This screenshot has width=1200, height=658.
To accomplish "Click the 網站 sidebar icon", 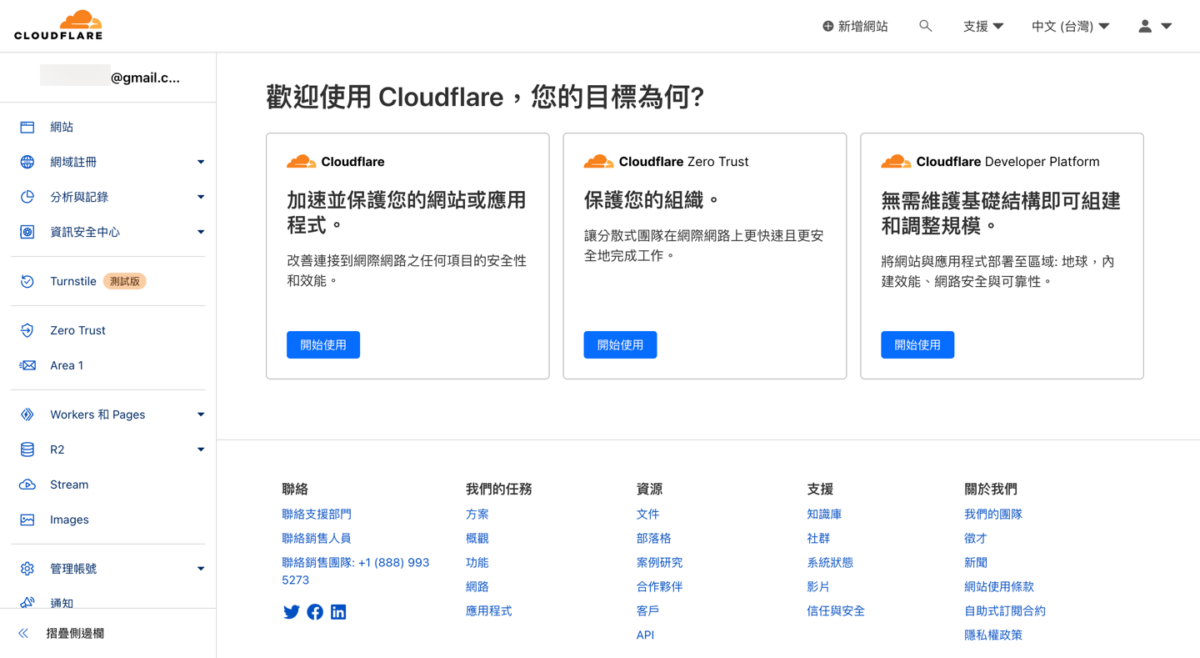I will pyautogui.click(x=28, y=127).
